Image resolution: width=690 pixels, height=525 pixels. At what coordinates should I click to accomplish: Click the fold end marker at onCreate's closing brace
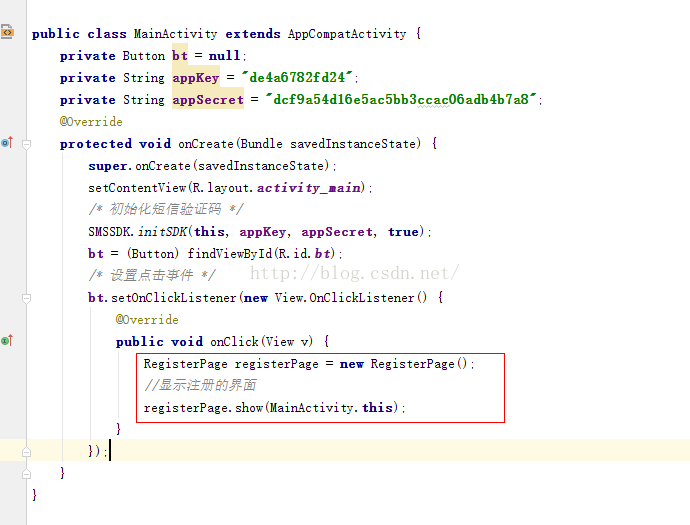tap(26, 474)
